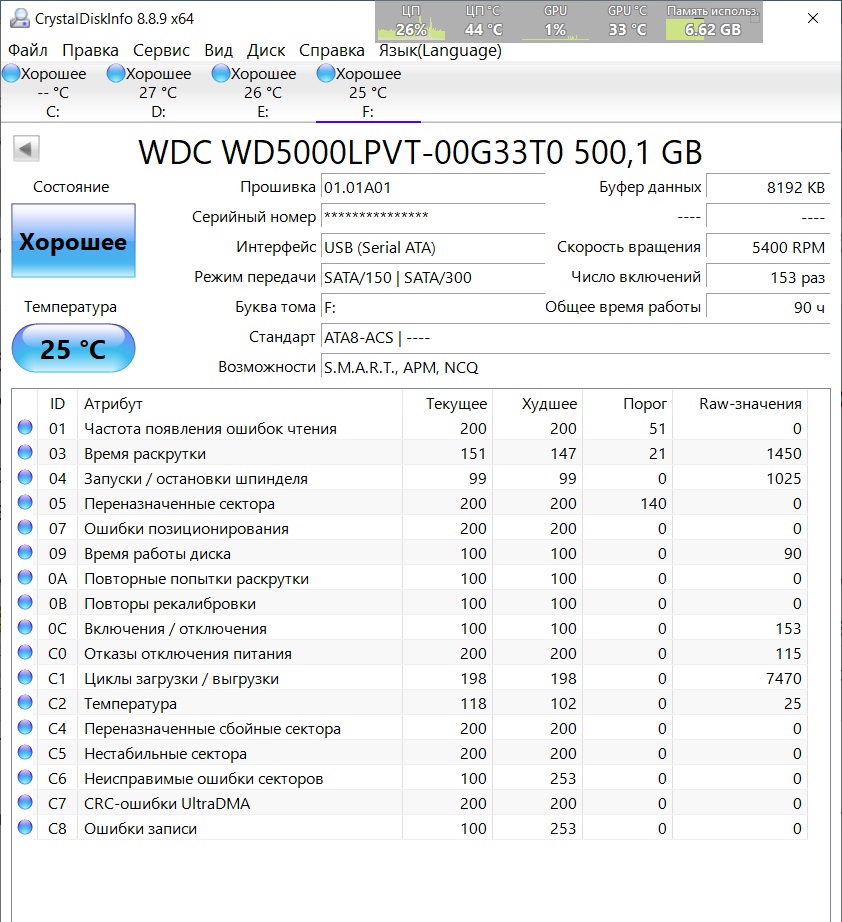Click status circle for attribute C2 Температура
Image resolution: width=842 pixels, height=922 pixels.
(25, 702)
